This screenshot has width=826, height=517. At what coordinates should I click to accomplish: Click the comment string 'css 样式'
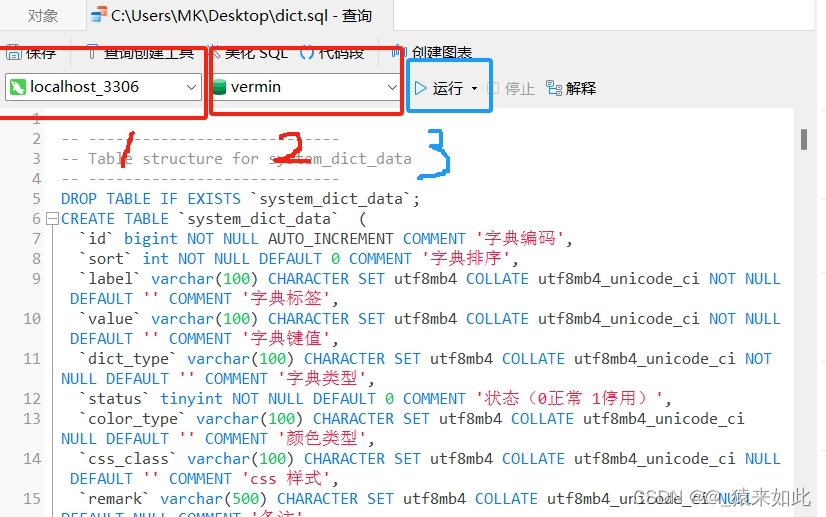coord(286,479)
